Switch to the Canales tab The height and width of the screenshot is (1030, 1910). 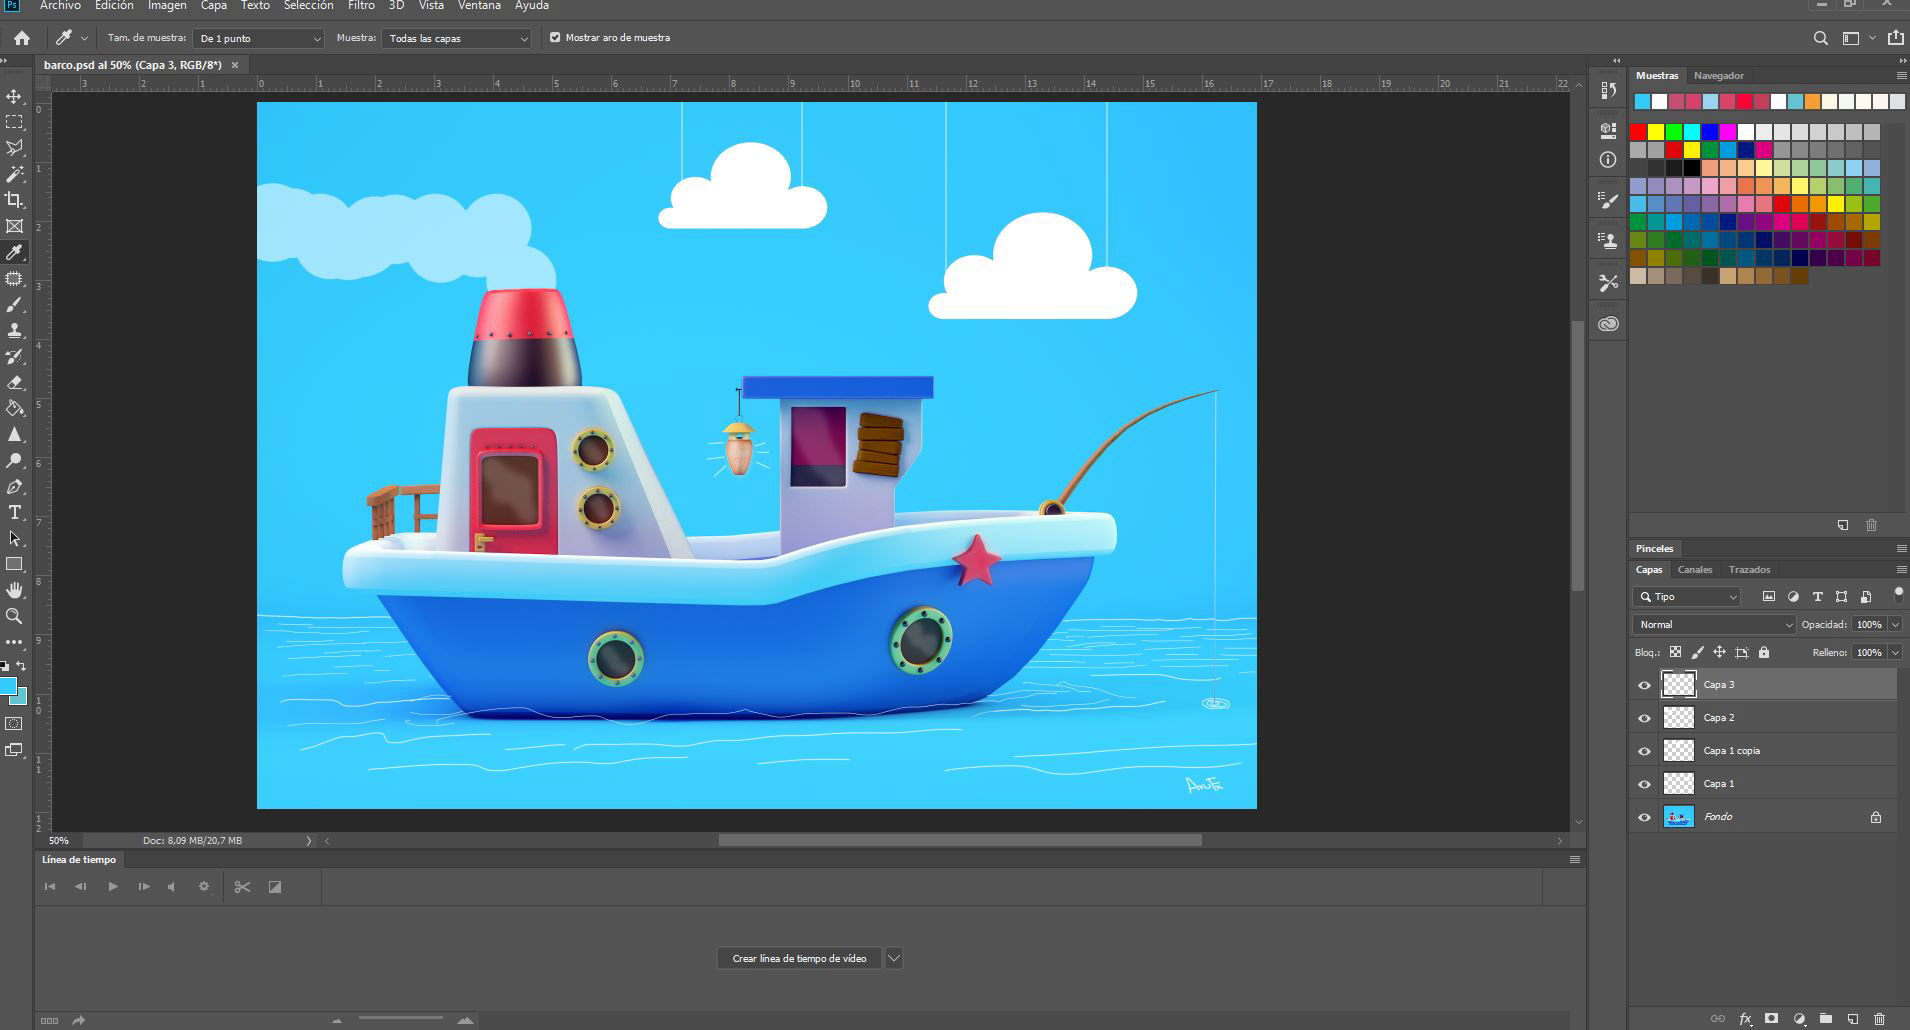click(x=1694, y=569)
